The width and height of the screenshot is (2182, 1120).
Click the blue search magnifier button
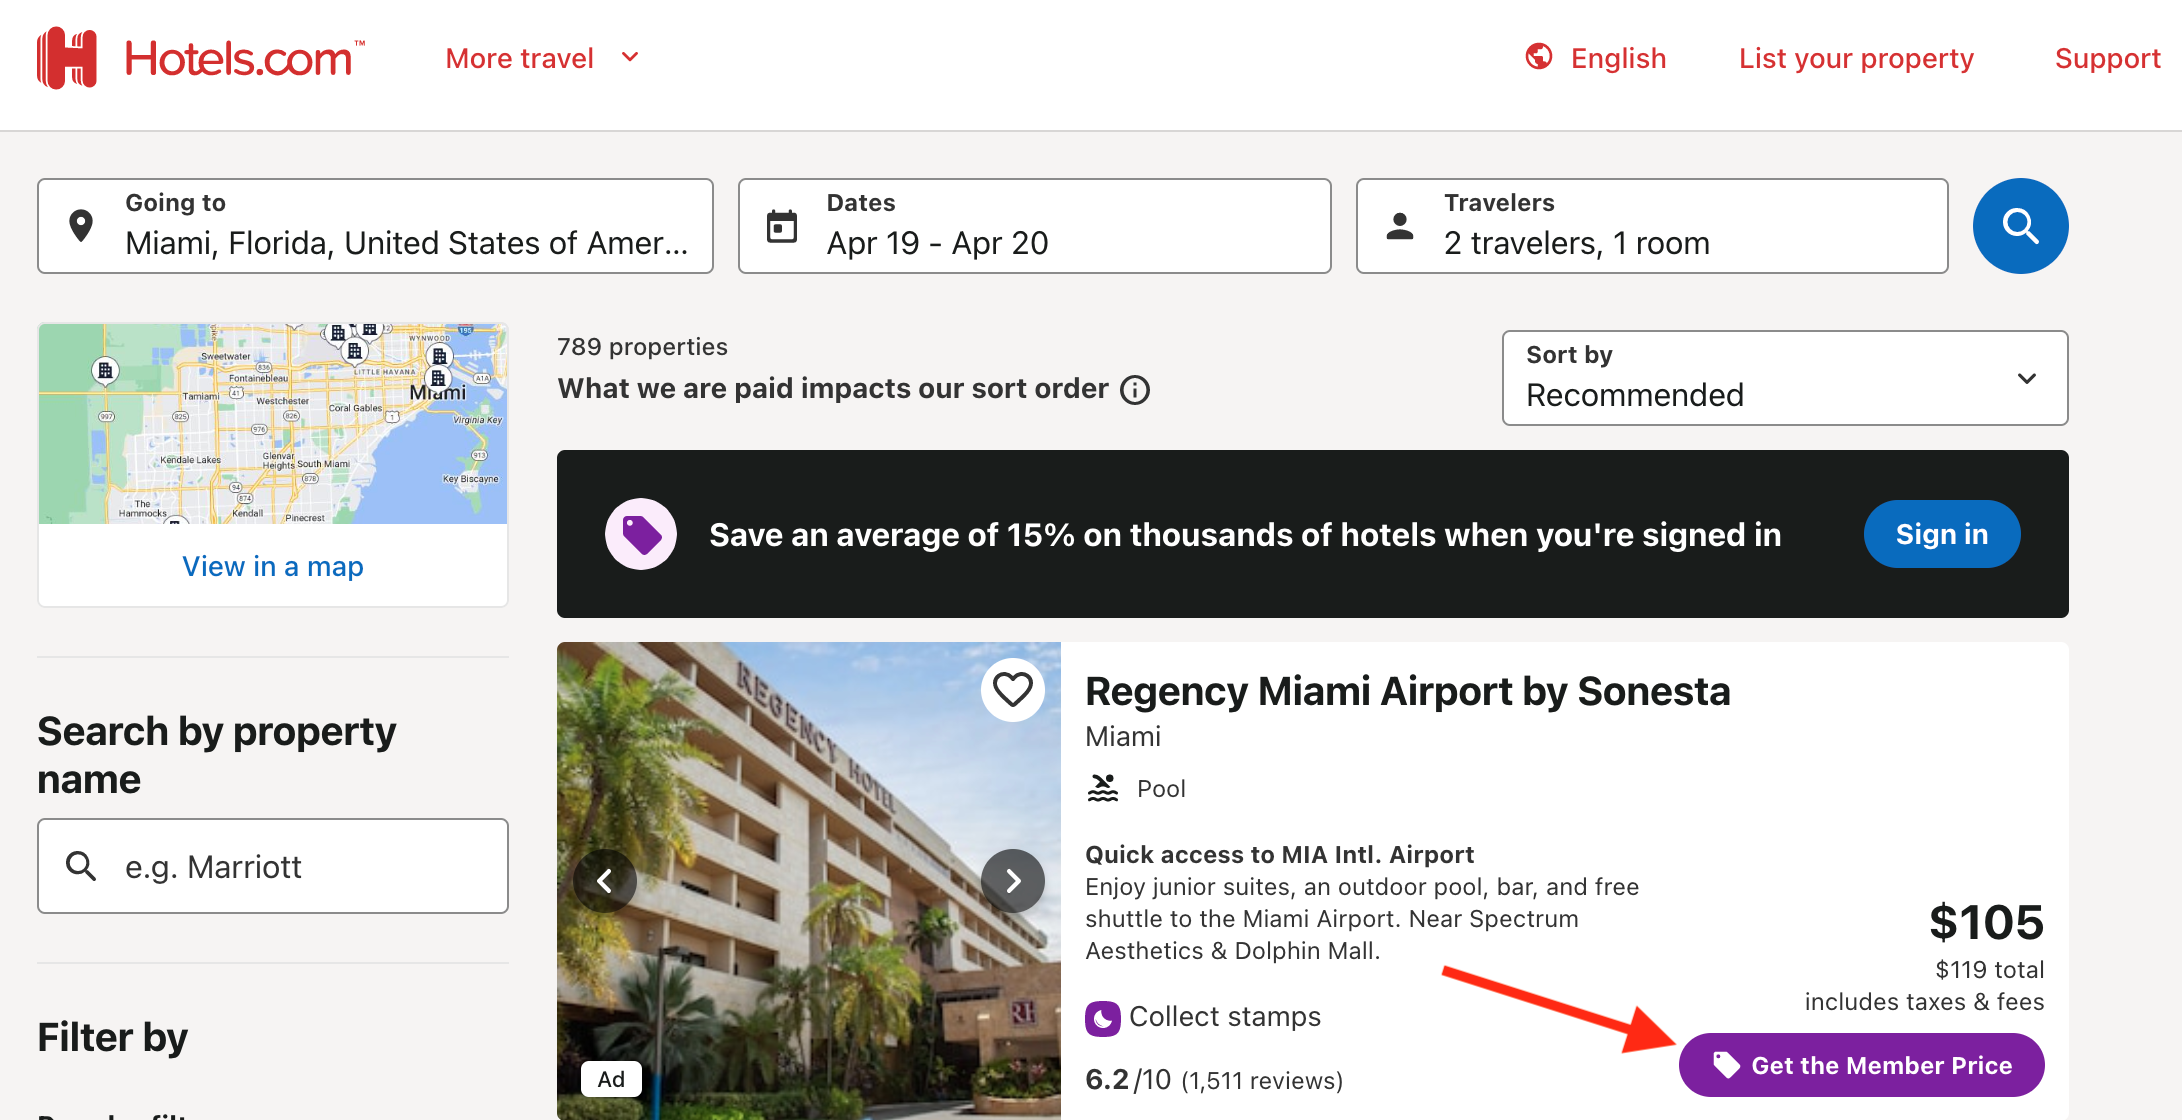pyautogui.click(x=2020, y=226)
